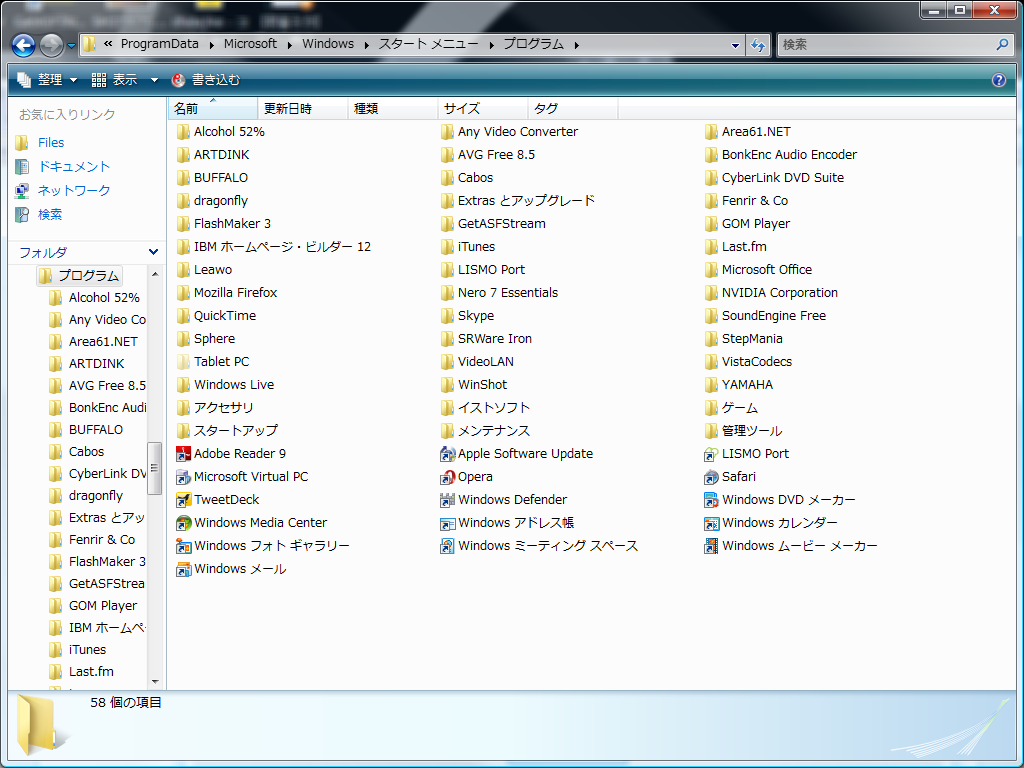Screen dimensions: 1024x768
Task: Select the ゲーム folder
Action: [731, 408]
